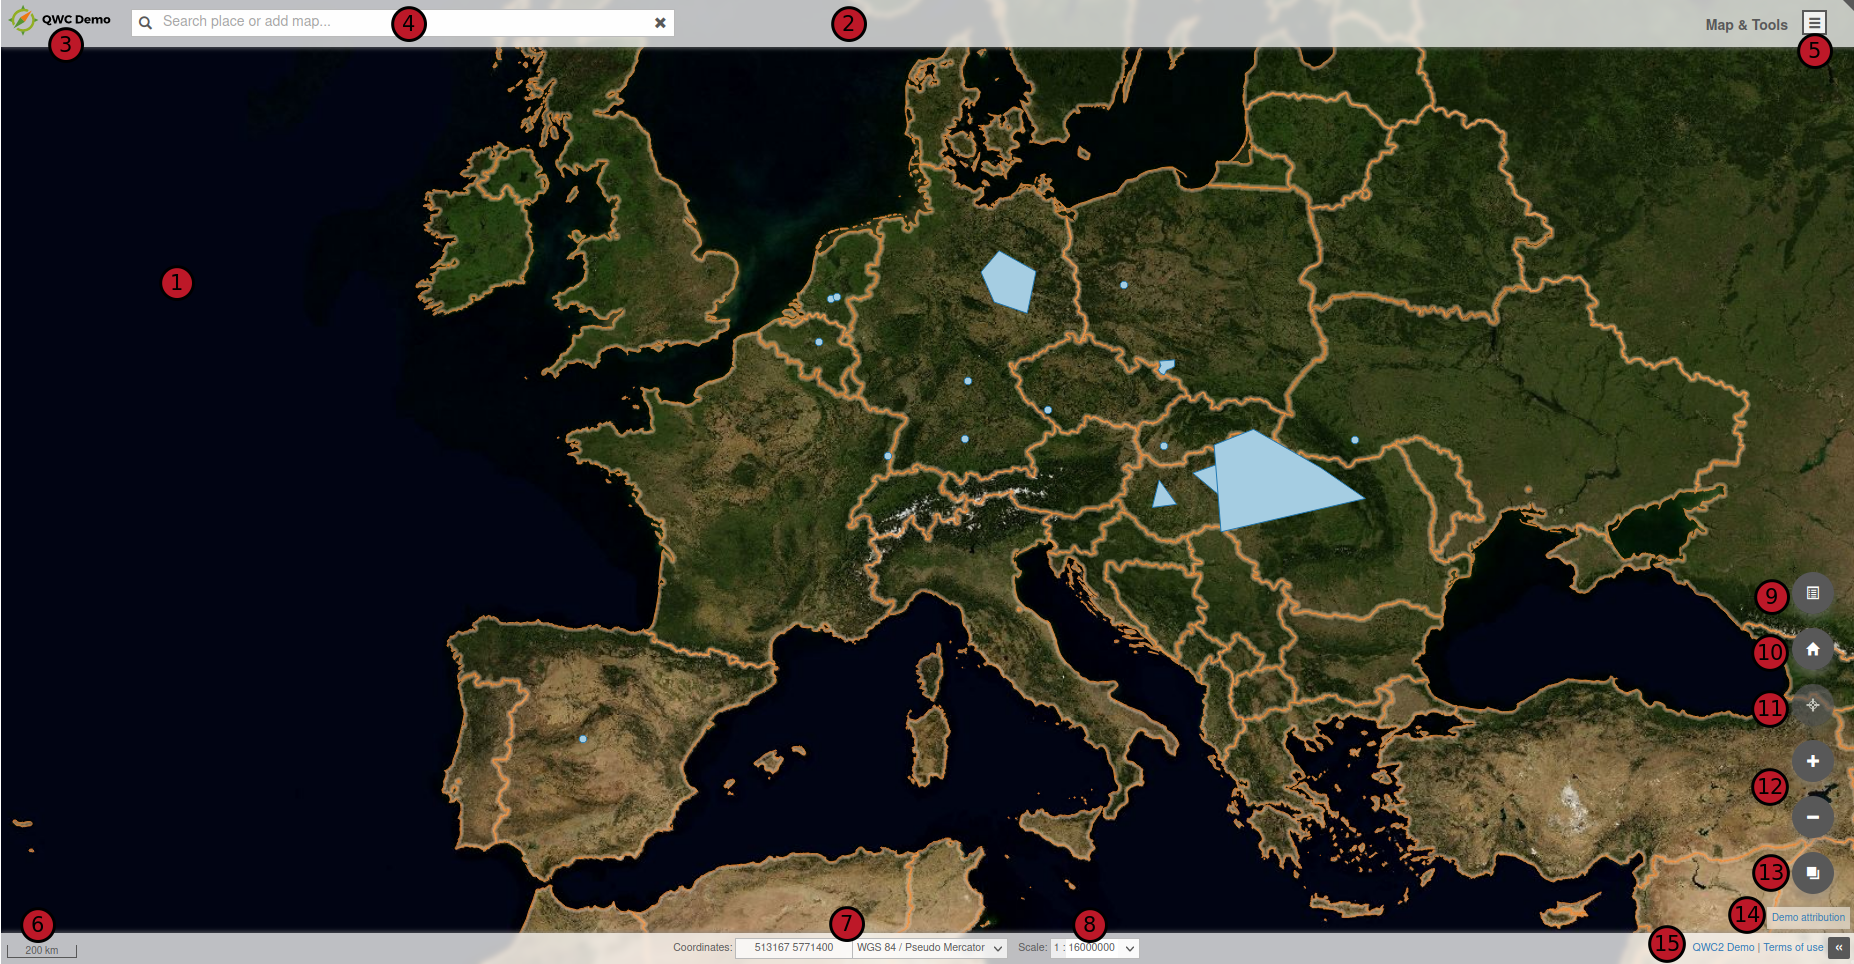This screenshot has height=964, width=1854.
Task: Open the background layer switcher button
Action: click(x=1812, y=873)
